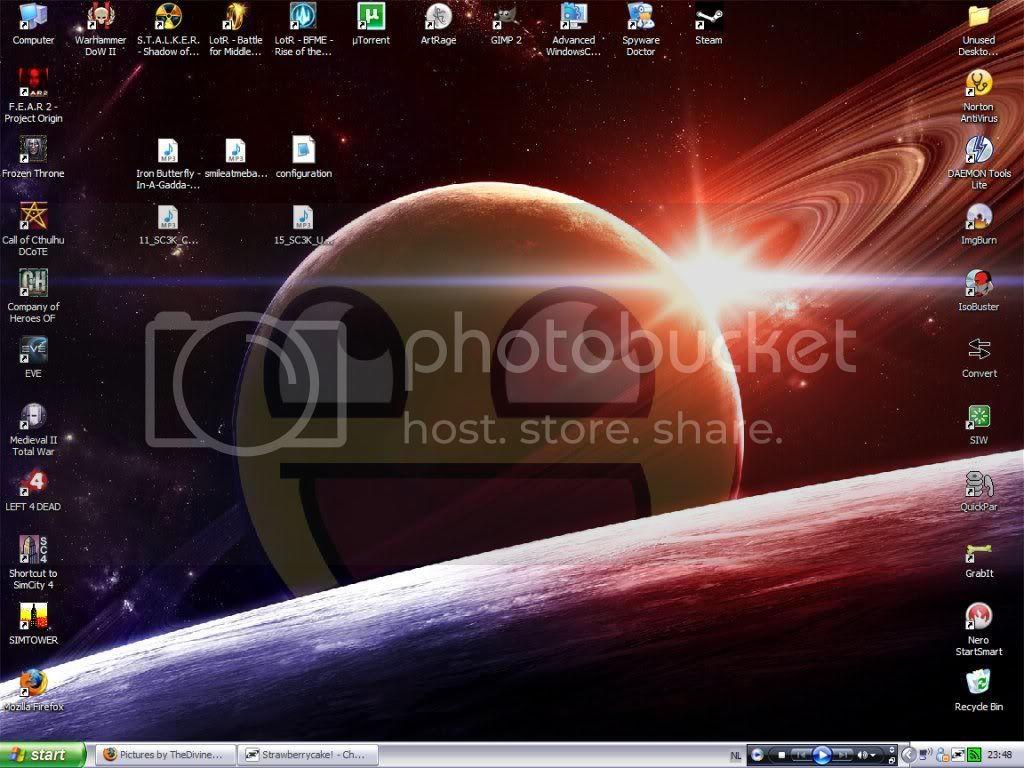Open Norton AntiVirus shortcut

(978, 96)
